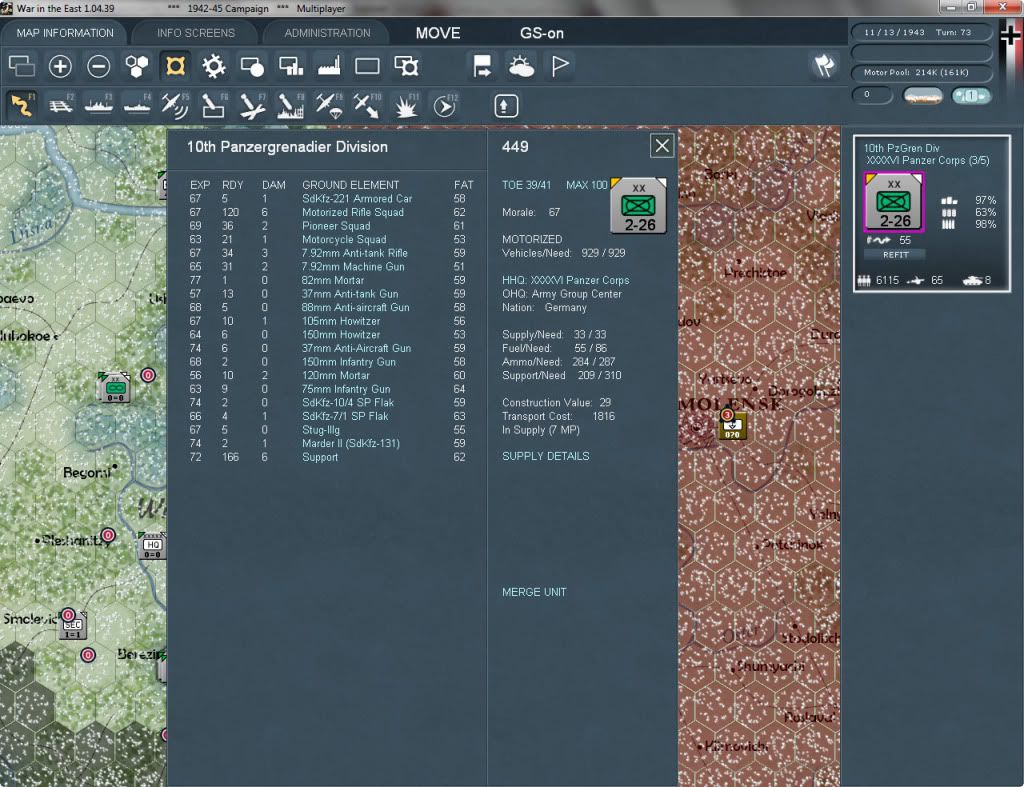Open the MAP INFORMATION tab
This screenshot has height=787, width=1024.
65,33
